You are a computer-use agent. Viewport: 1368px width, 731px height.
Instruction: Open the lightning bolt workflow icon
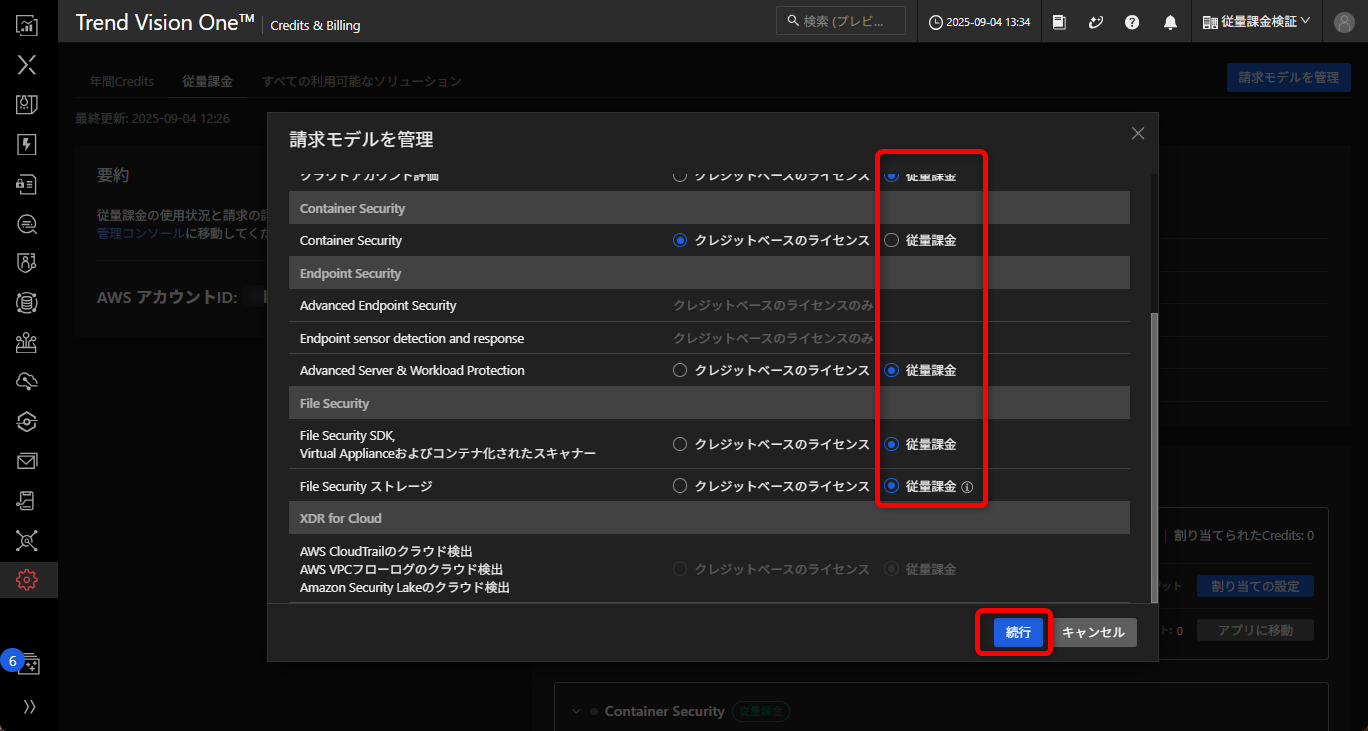coord(27,144)
